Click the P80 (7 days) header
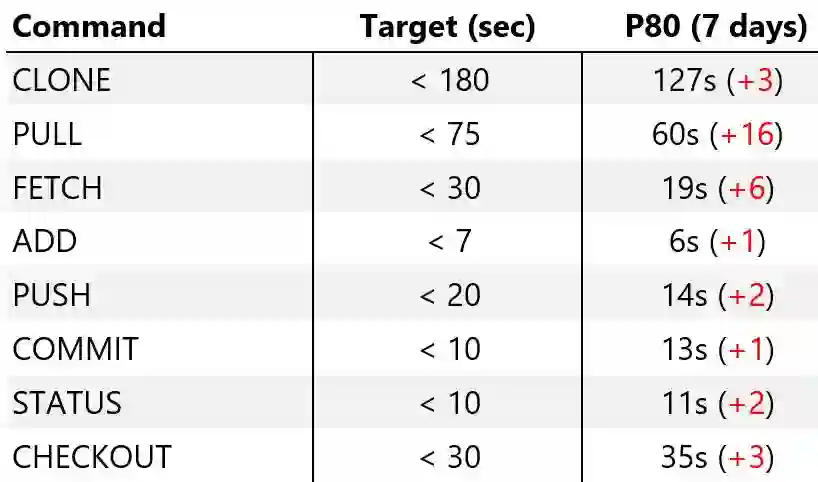The height and width of the screenshot is (482, 818). (x=716, y=27)
